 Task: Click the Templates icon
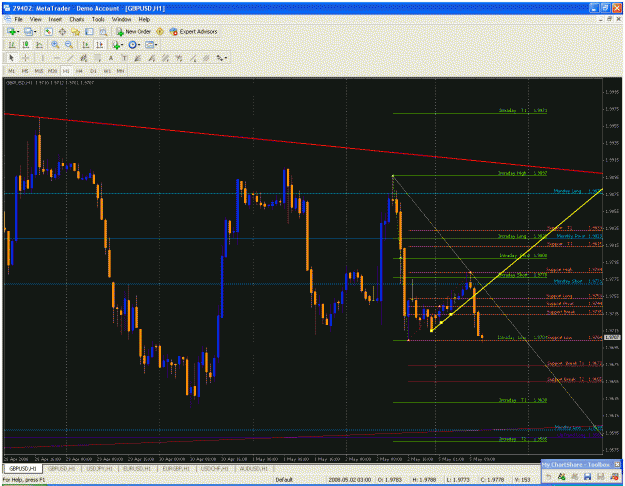click(149, 45)
